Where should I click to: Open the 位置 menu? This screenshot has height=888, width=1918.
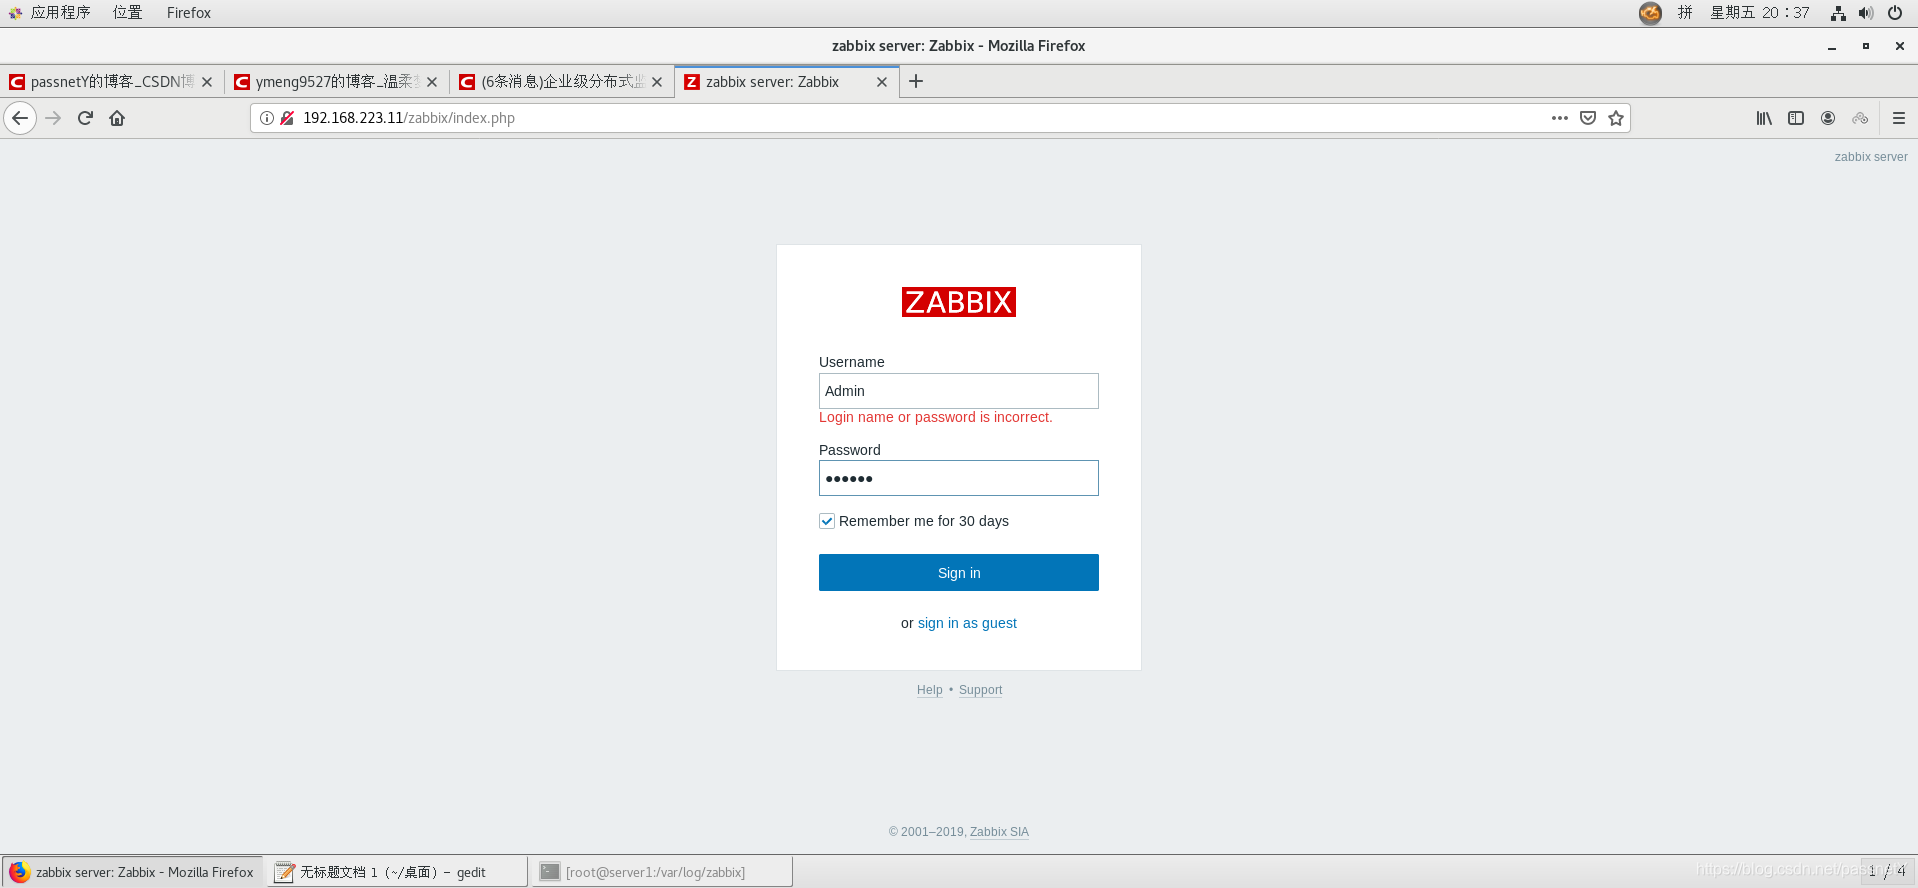click(x=127, y=13)
